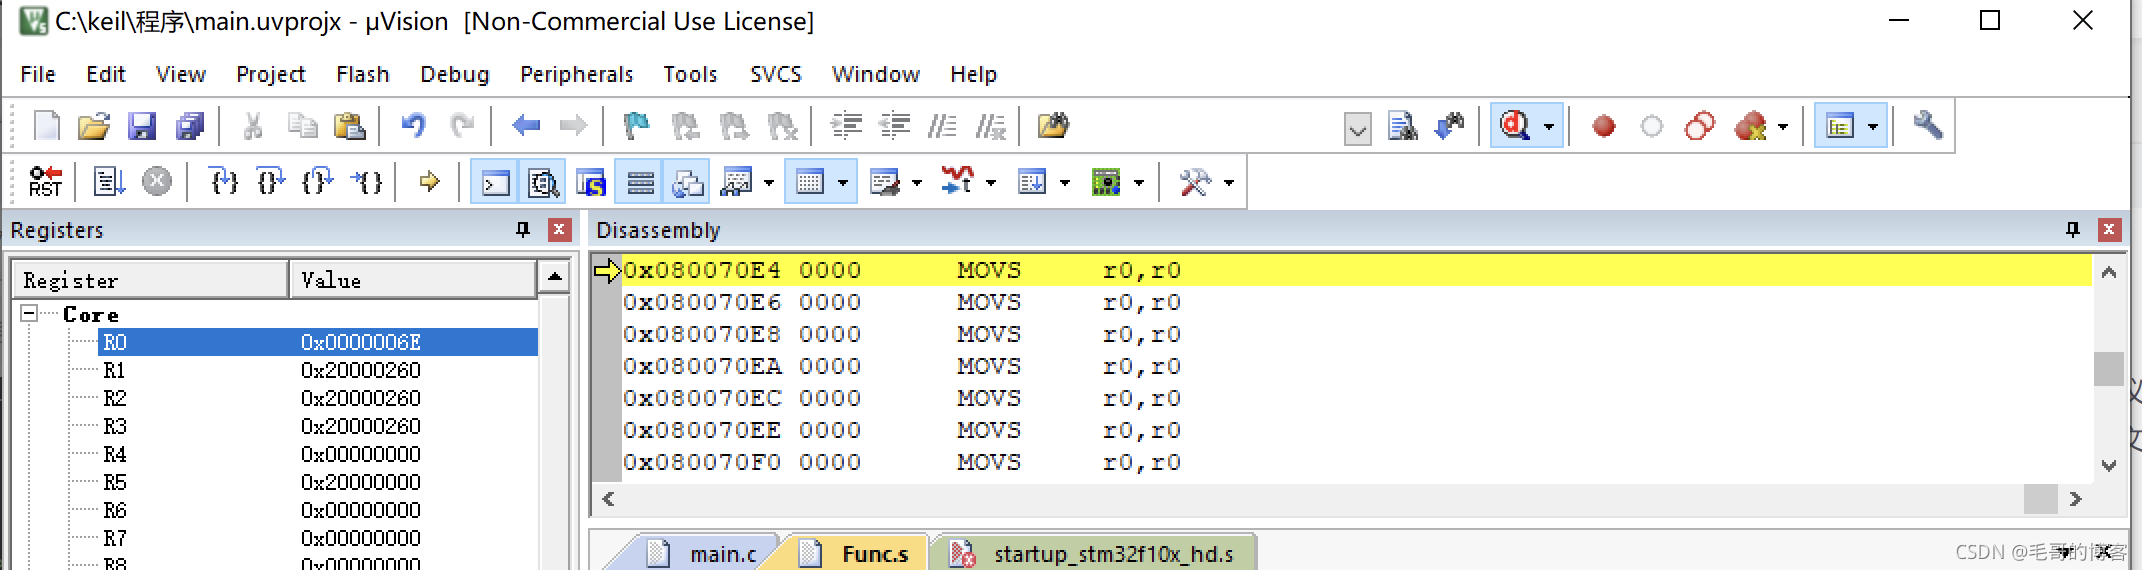Open the Debug menu
This screenshot has height=570, width=2142.
coord(454,74)
